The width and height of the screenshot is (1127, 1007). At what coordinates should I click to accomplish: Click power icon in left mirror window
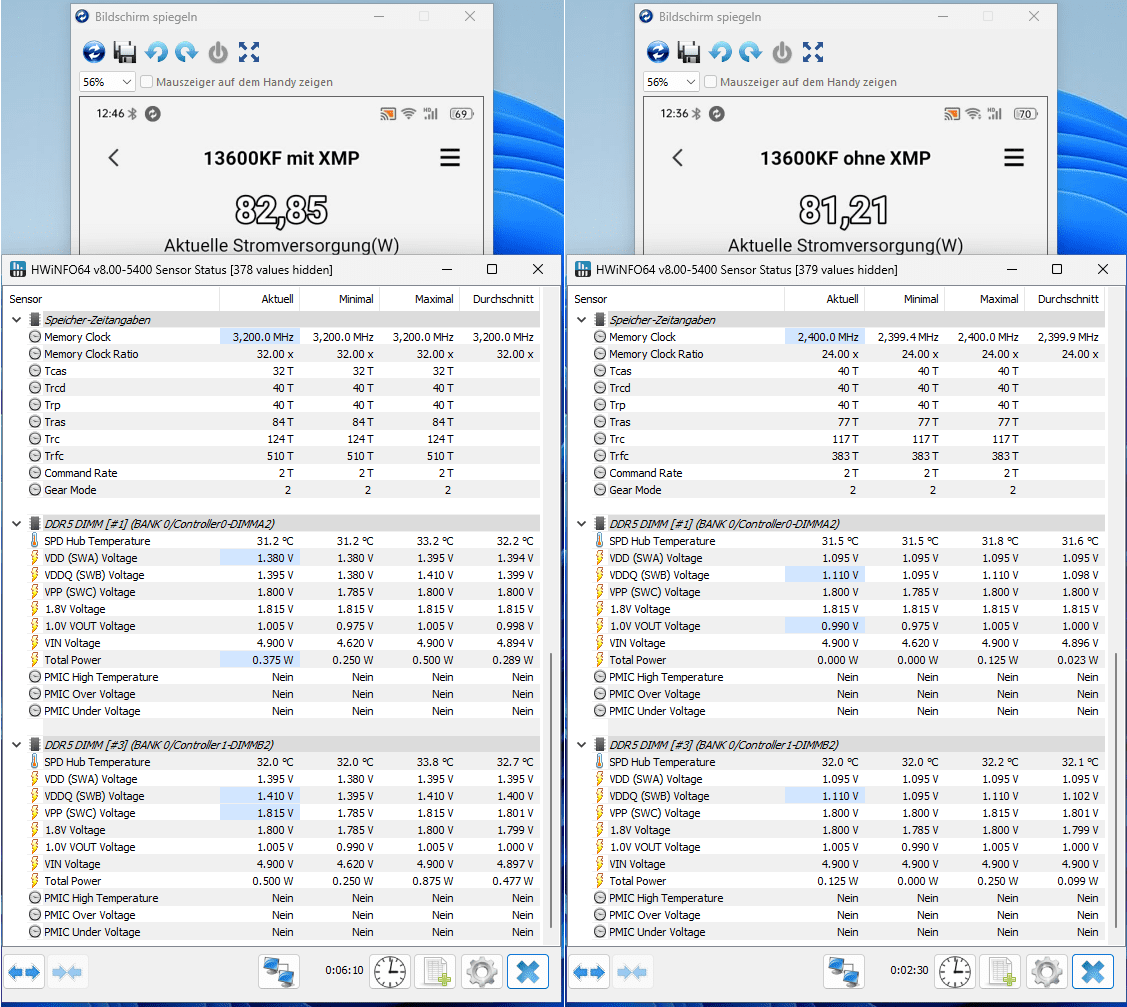tap(218, 52)
